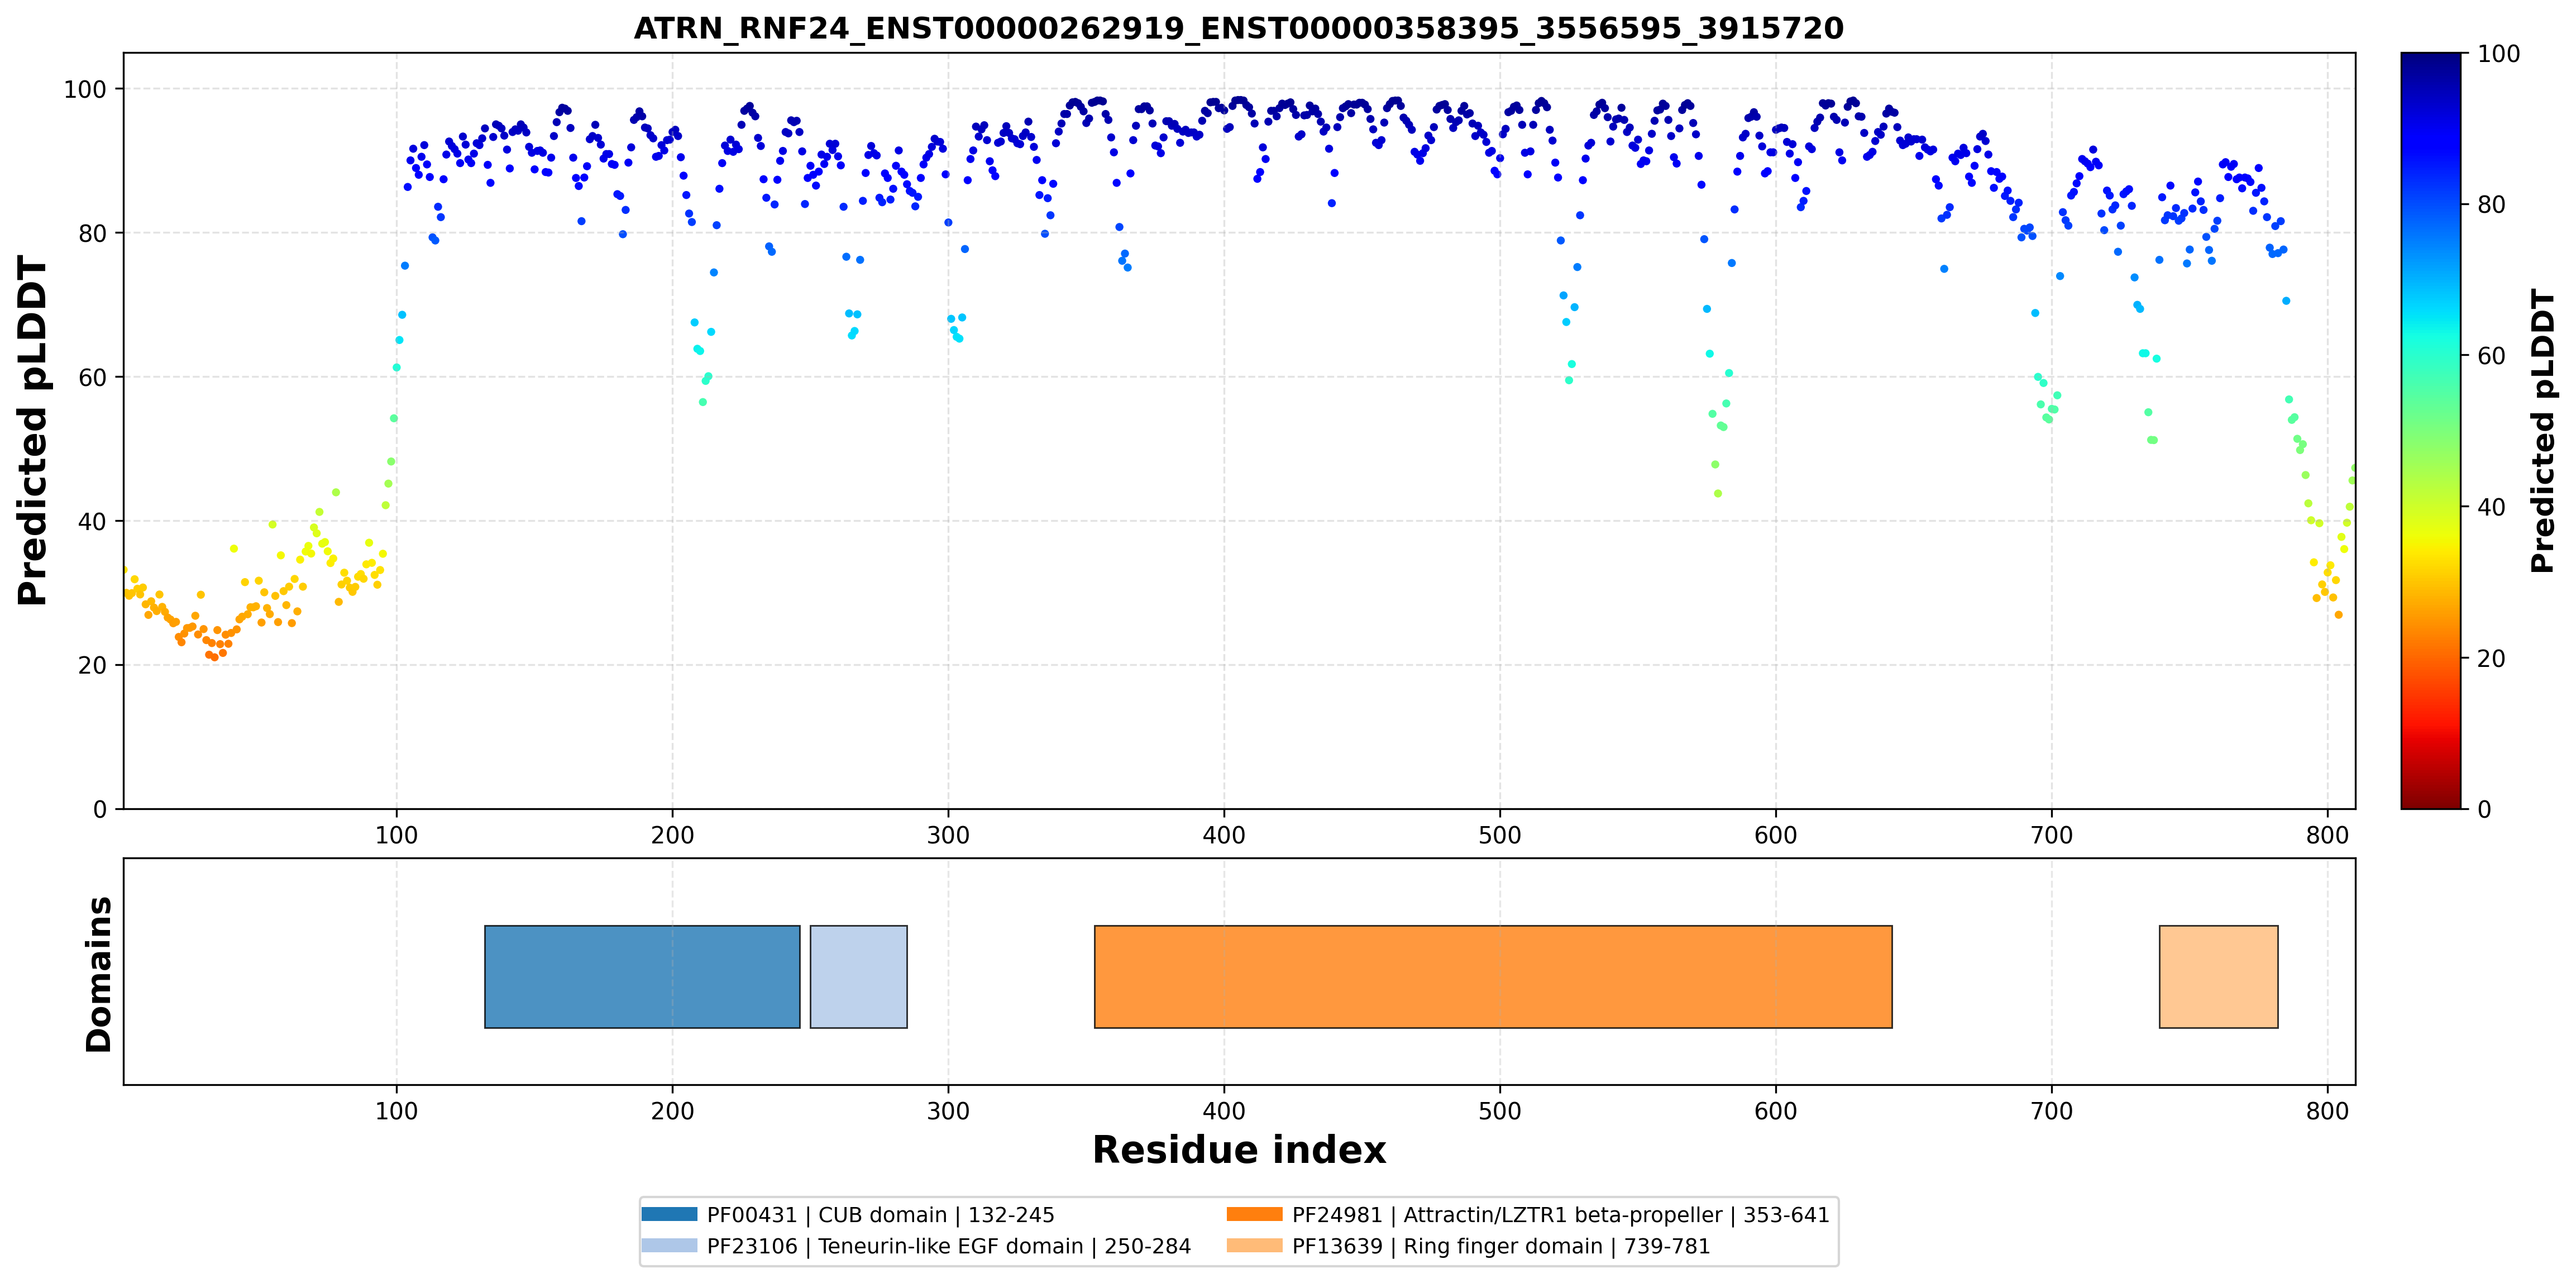Click the 60 tick on pLDDT y-axis
This screenshot has height=1283, width=2576.
point(92,378)
